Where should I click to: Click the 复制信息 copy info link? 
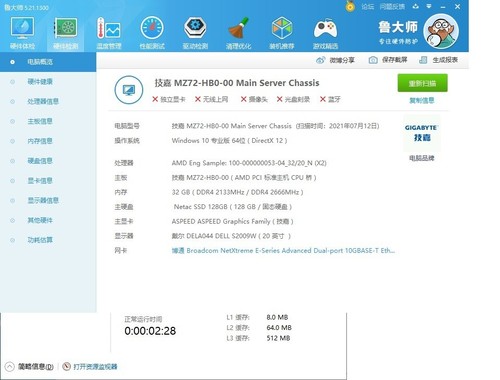click(422, 101)
